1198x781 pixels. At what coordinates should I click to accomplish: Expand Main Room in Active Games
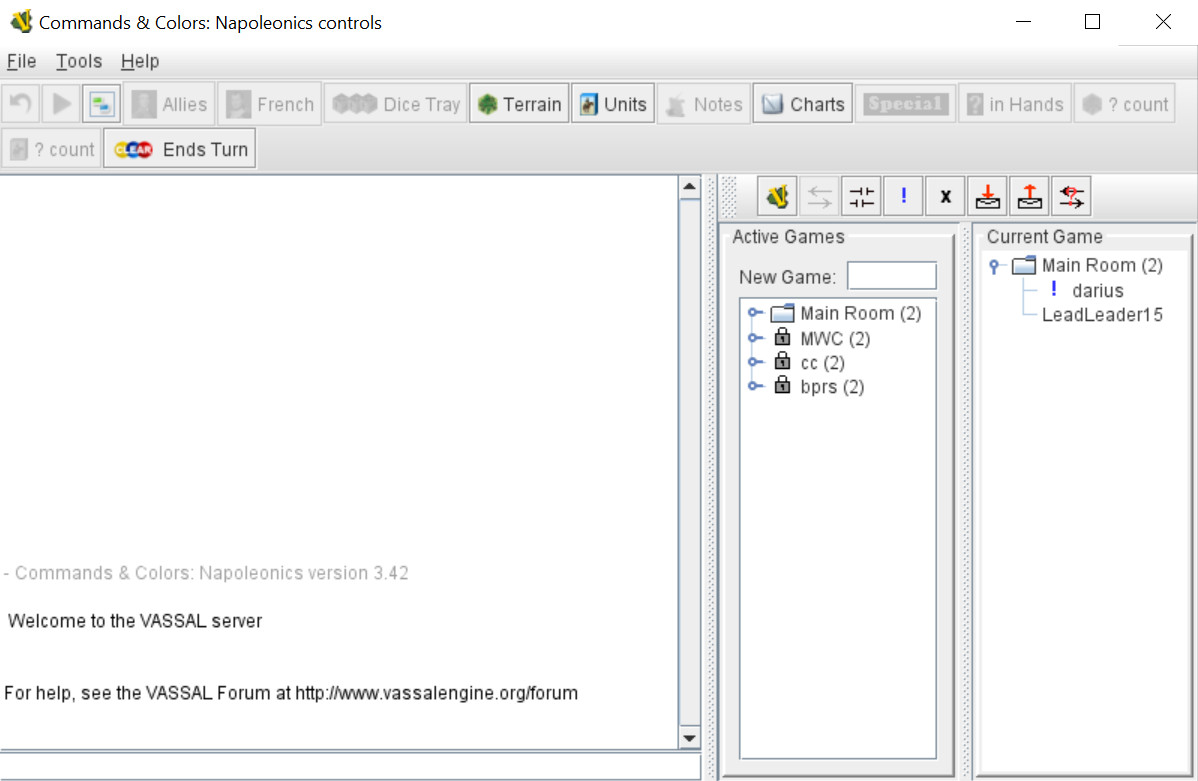click(754, 313)
